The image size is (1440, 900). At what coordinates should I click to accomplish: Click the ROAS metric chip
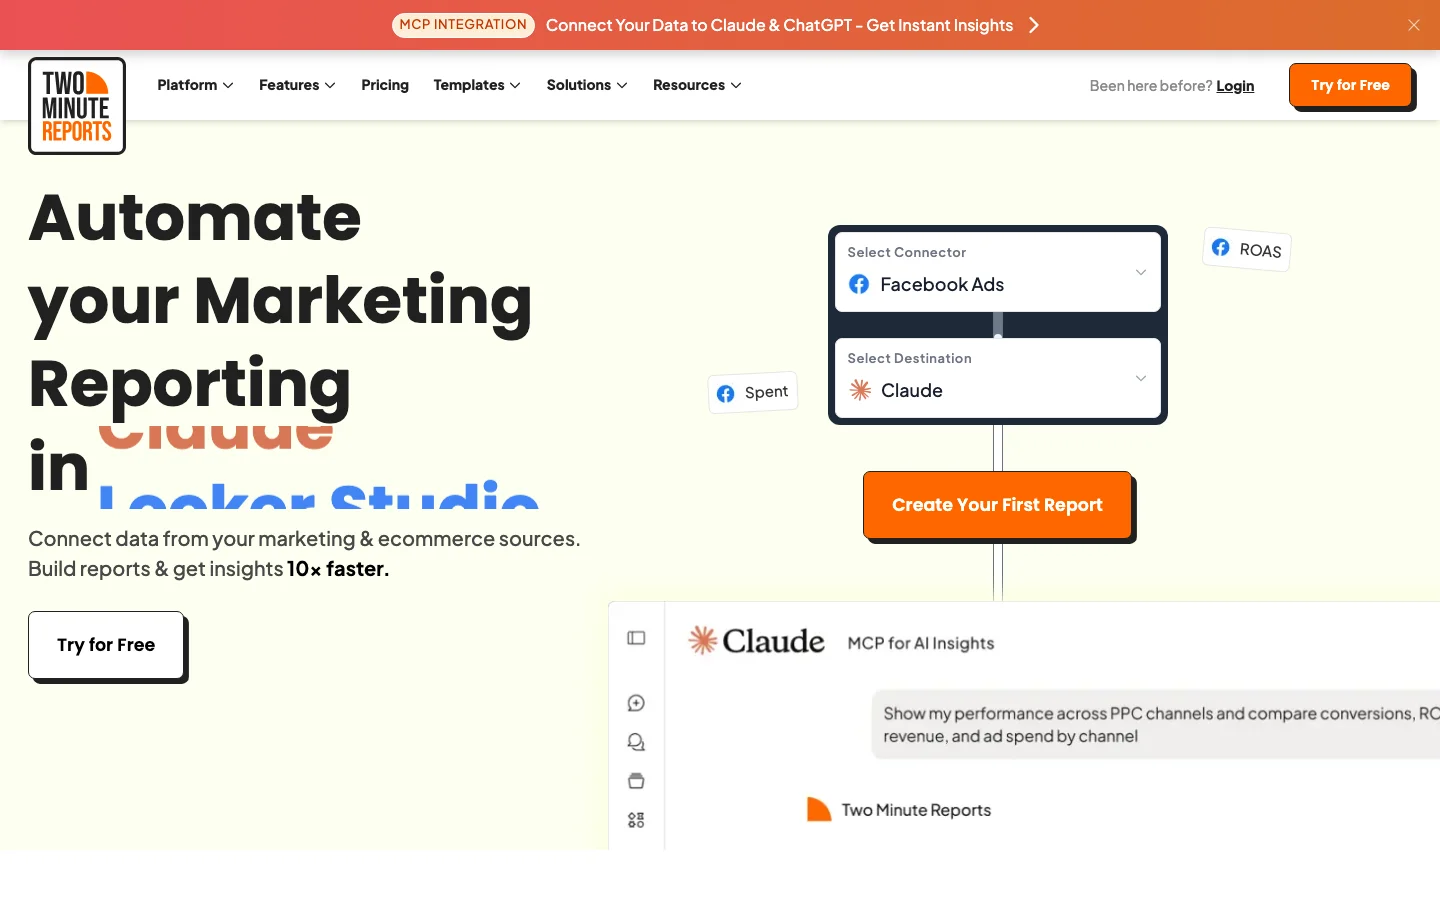(1247, 249)
